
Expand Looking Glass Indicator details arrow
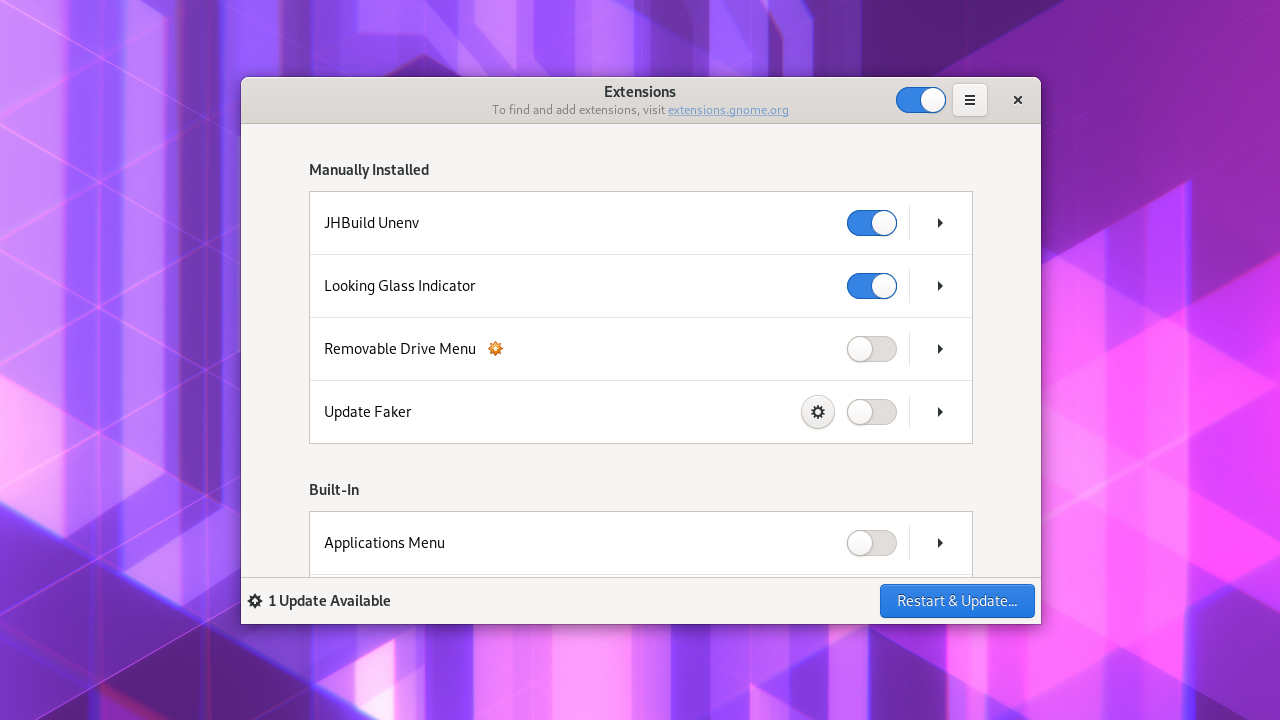(940, 286)
